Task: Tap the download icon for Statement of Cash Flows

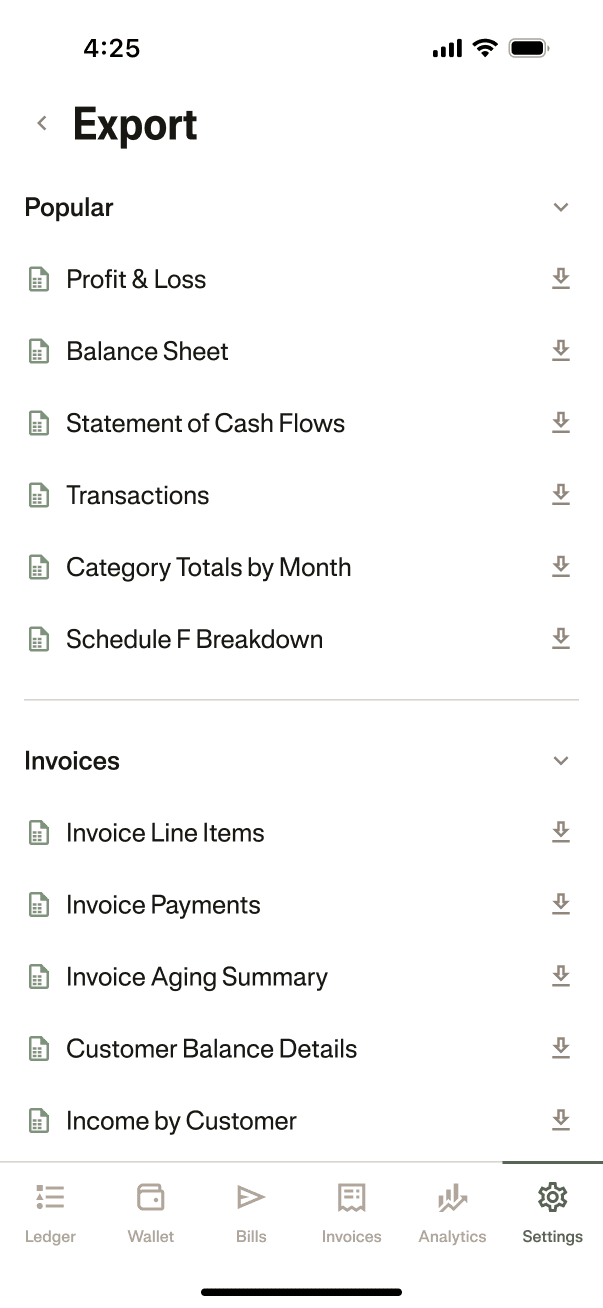Action: (x=561, y=423)
